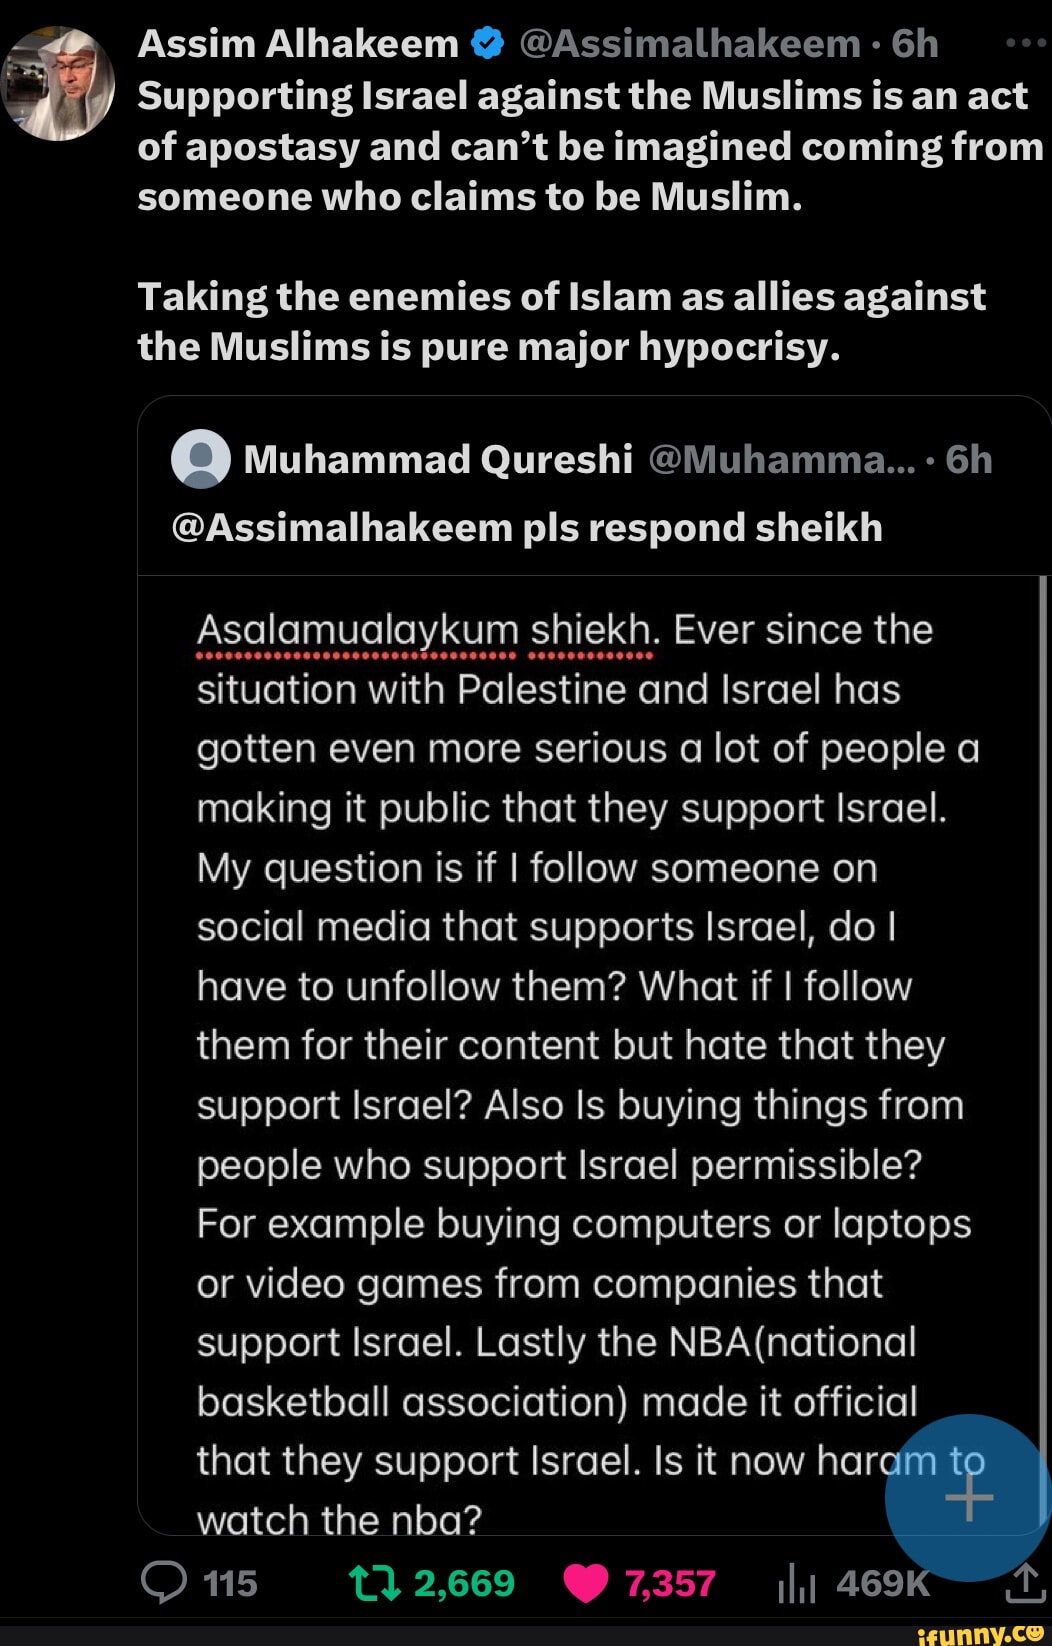
Task: Open the Muhammad Qureshi display name
Action: pos(438,459)
